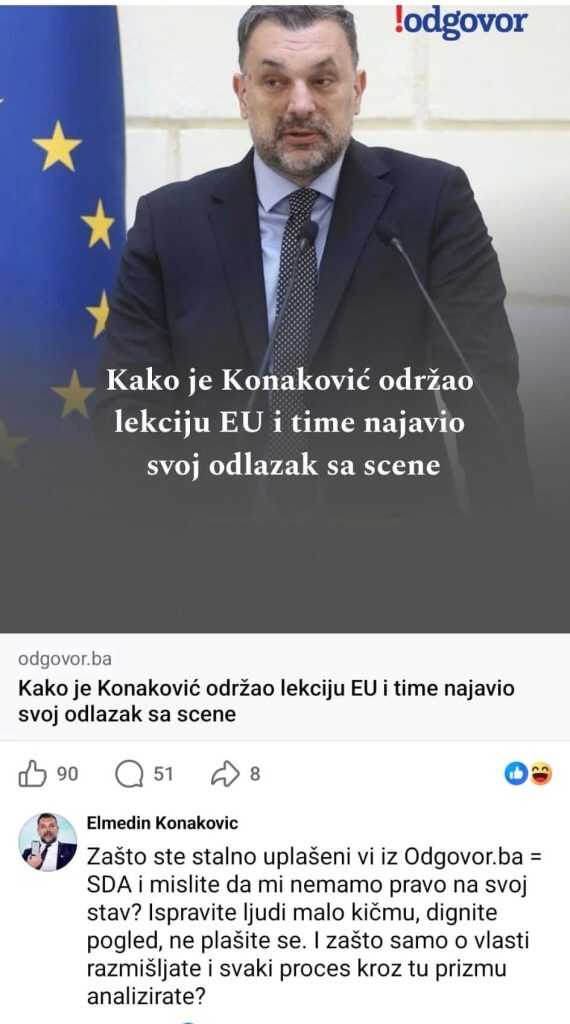
Task: Click the !odgovor logo on the image
Action: (x=460, y=22)
